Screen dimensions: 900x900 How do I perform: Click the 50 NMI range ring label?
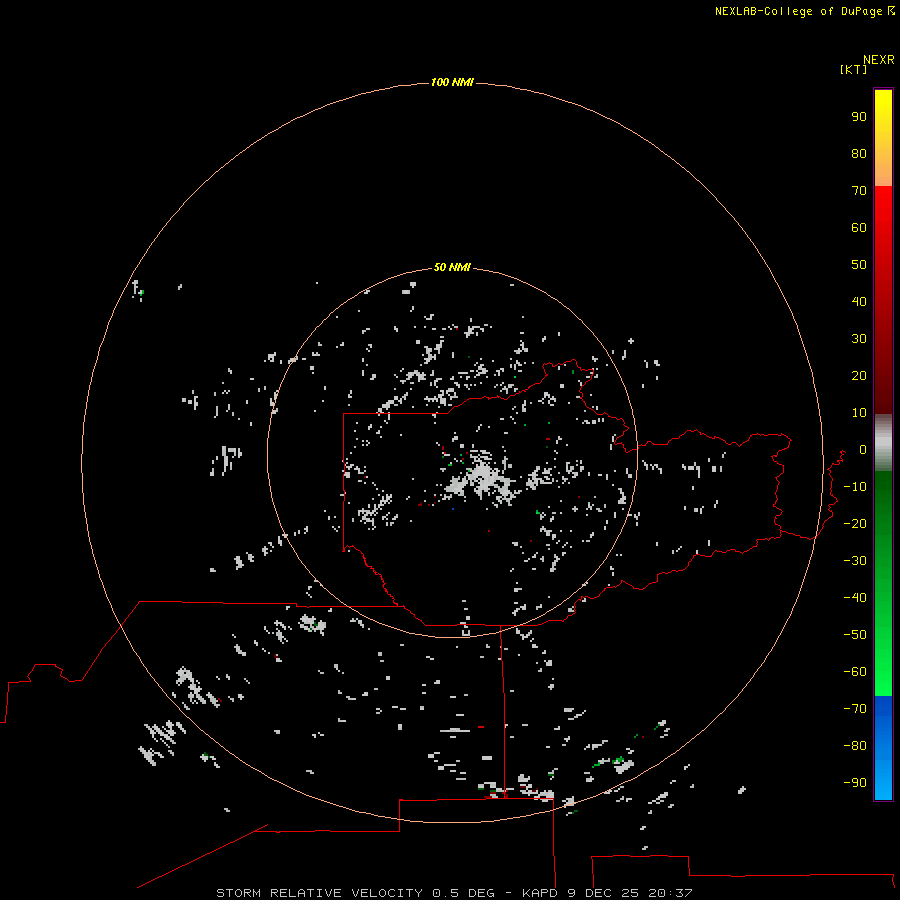point(452,267)
